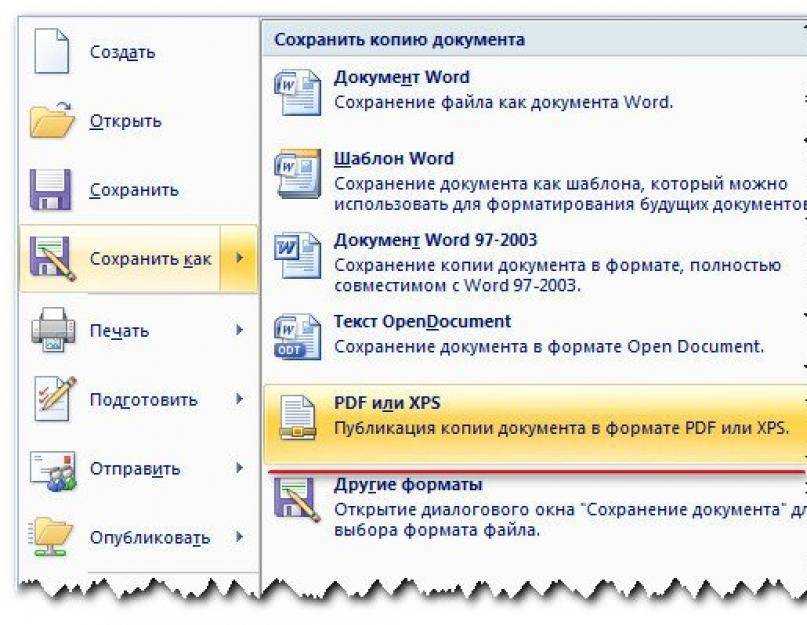The height and width of the screenshot is (625, 807).
Task: Click description text 'совместимом с Word 97-2003.'
Action: (x=457, y=285)
